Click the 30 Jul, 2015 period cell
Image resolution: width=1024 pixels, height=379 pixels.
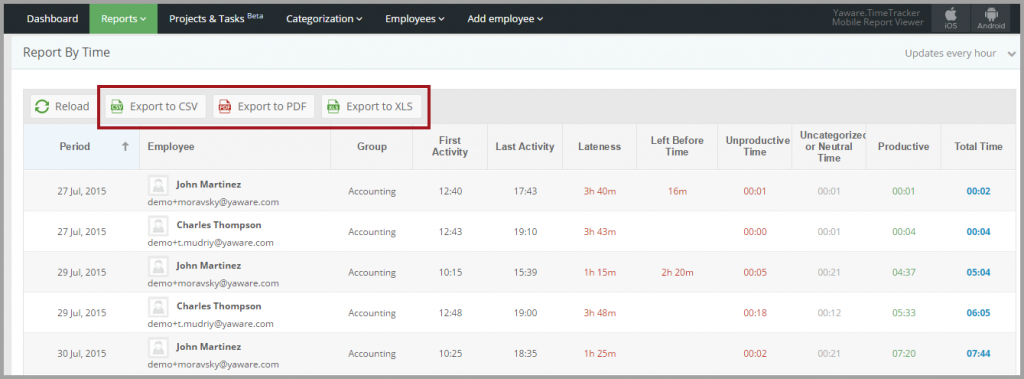pos(82,354)
